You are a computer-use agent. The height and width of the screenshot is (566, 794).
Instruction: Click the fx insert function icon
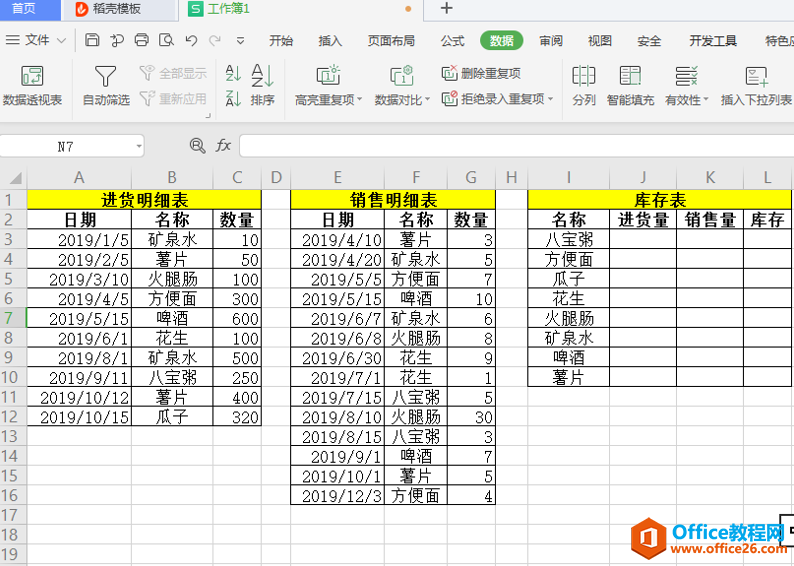coord(223,146)
